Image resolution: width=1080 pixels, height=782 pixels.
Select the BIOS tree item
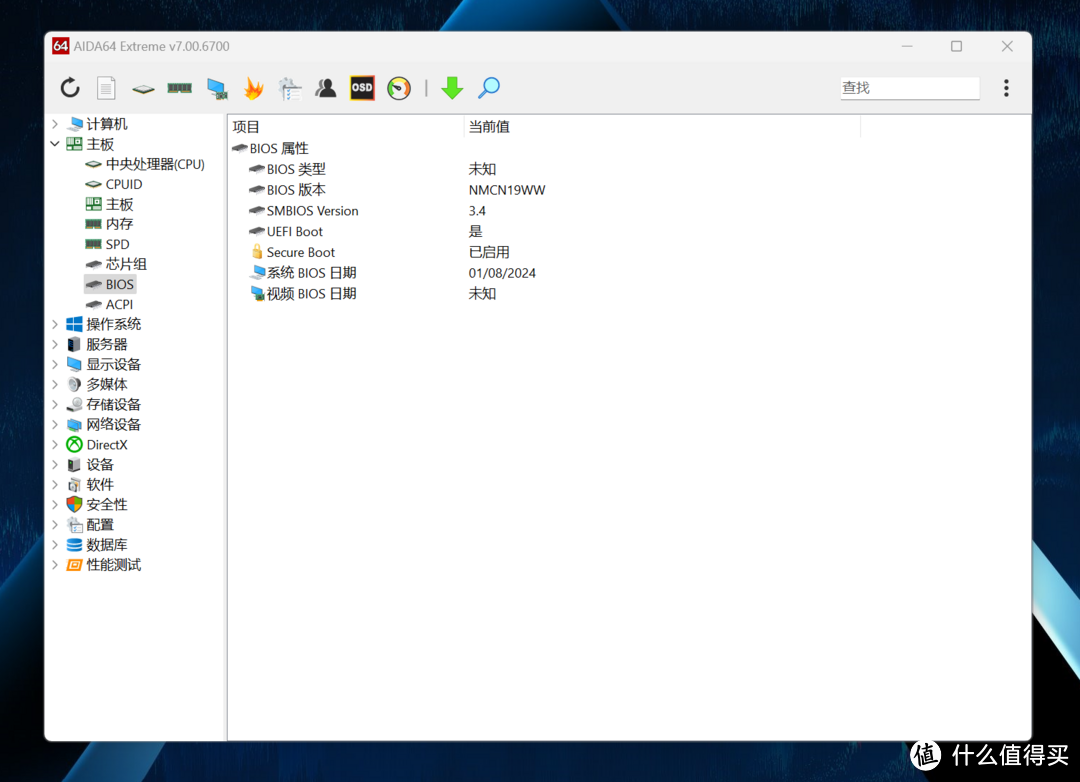110,284
